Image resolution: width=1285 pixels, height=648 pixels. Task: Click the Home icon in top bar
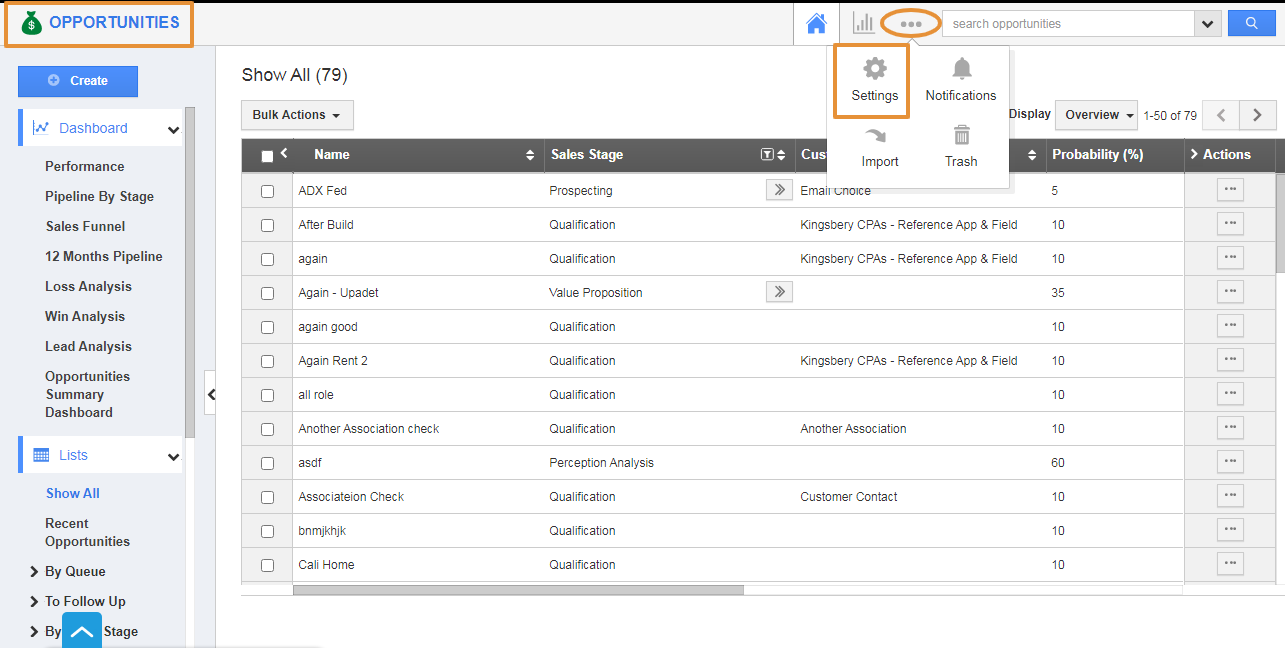pyautogui.click(x=816, y=23)
